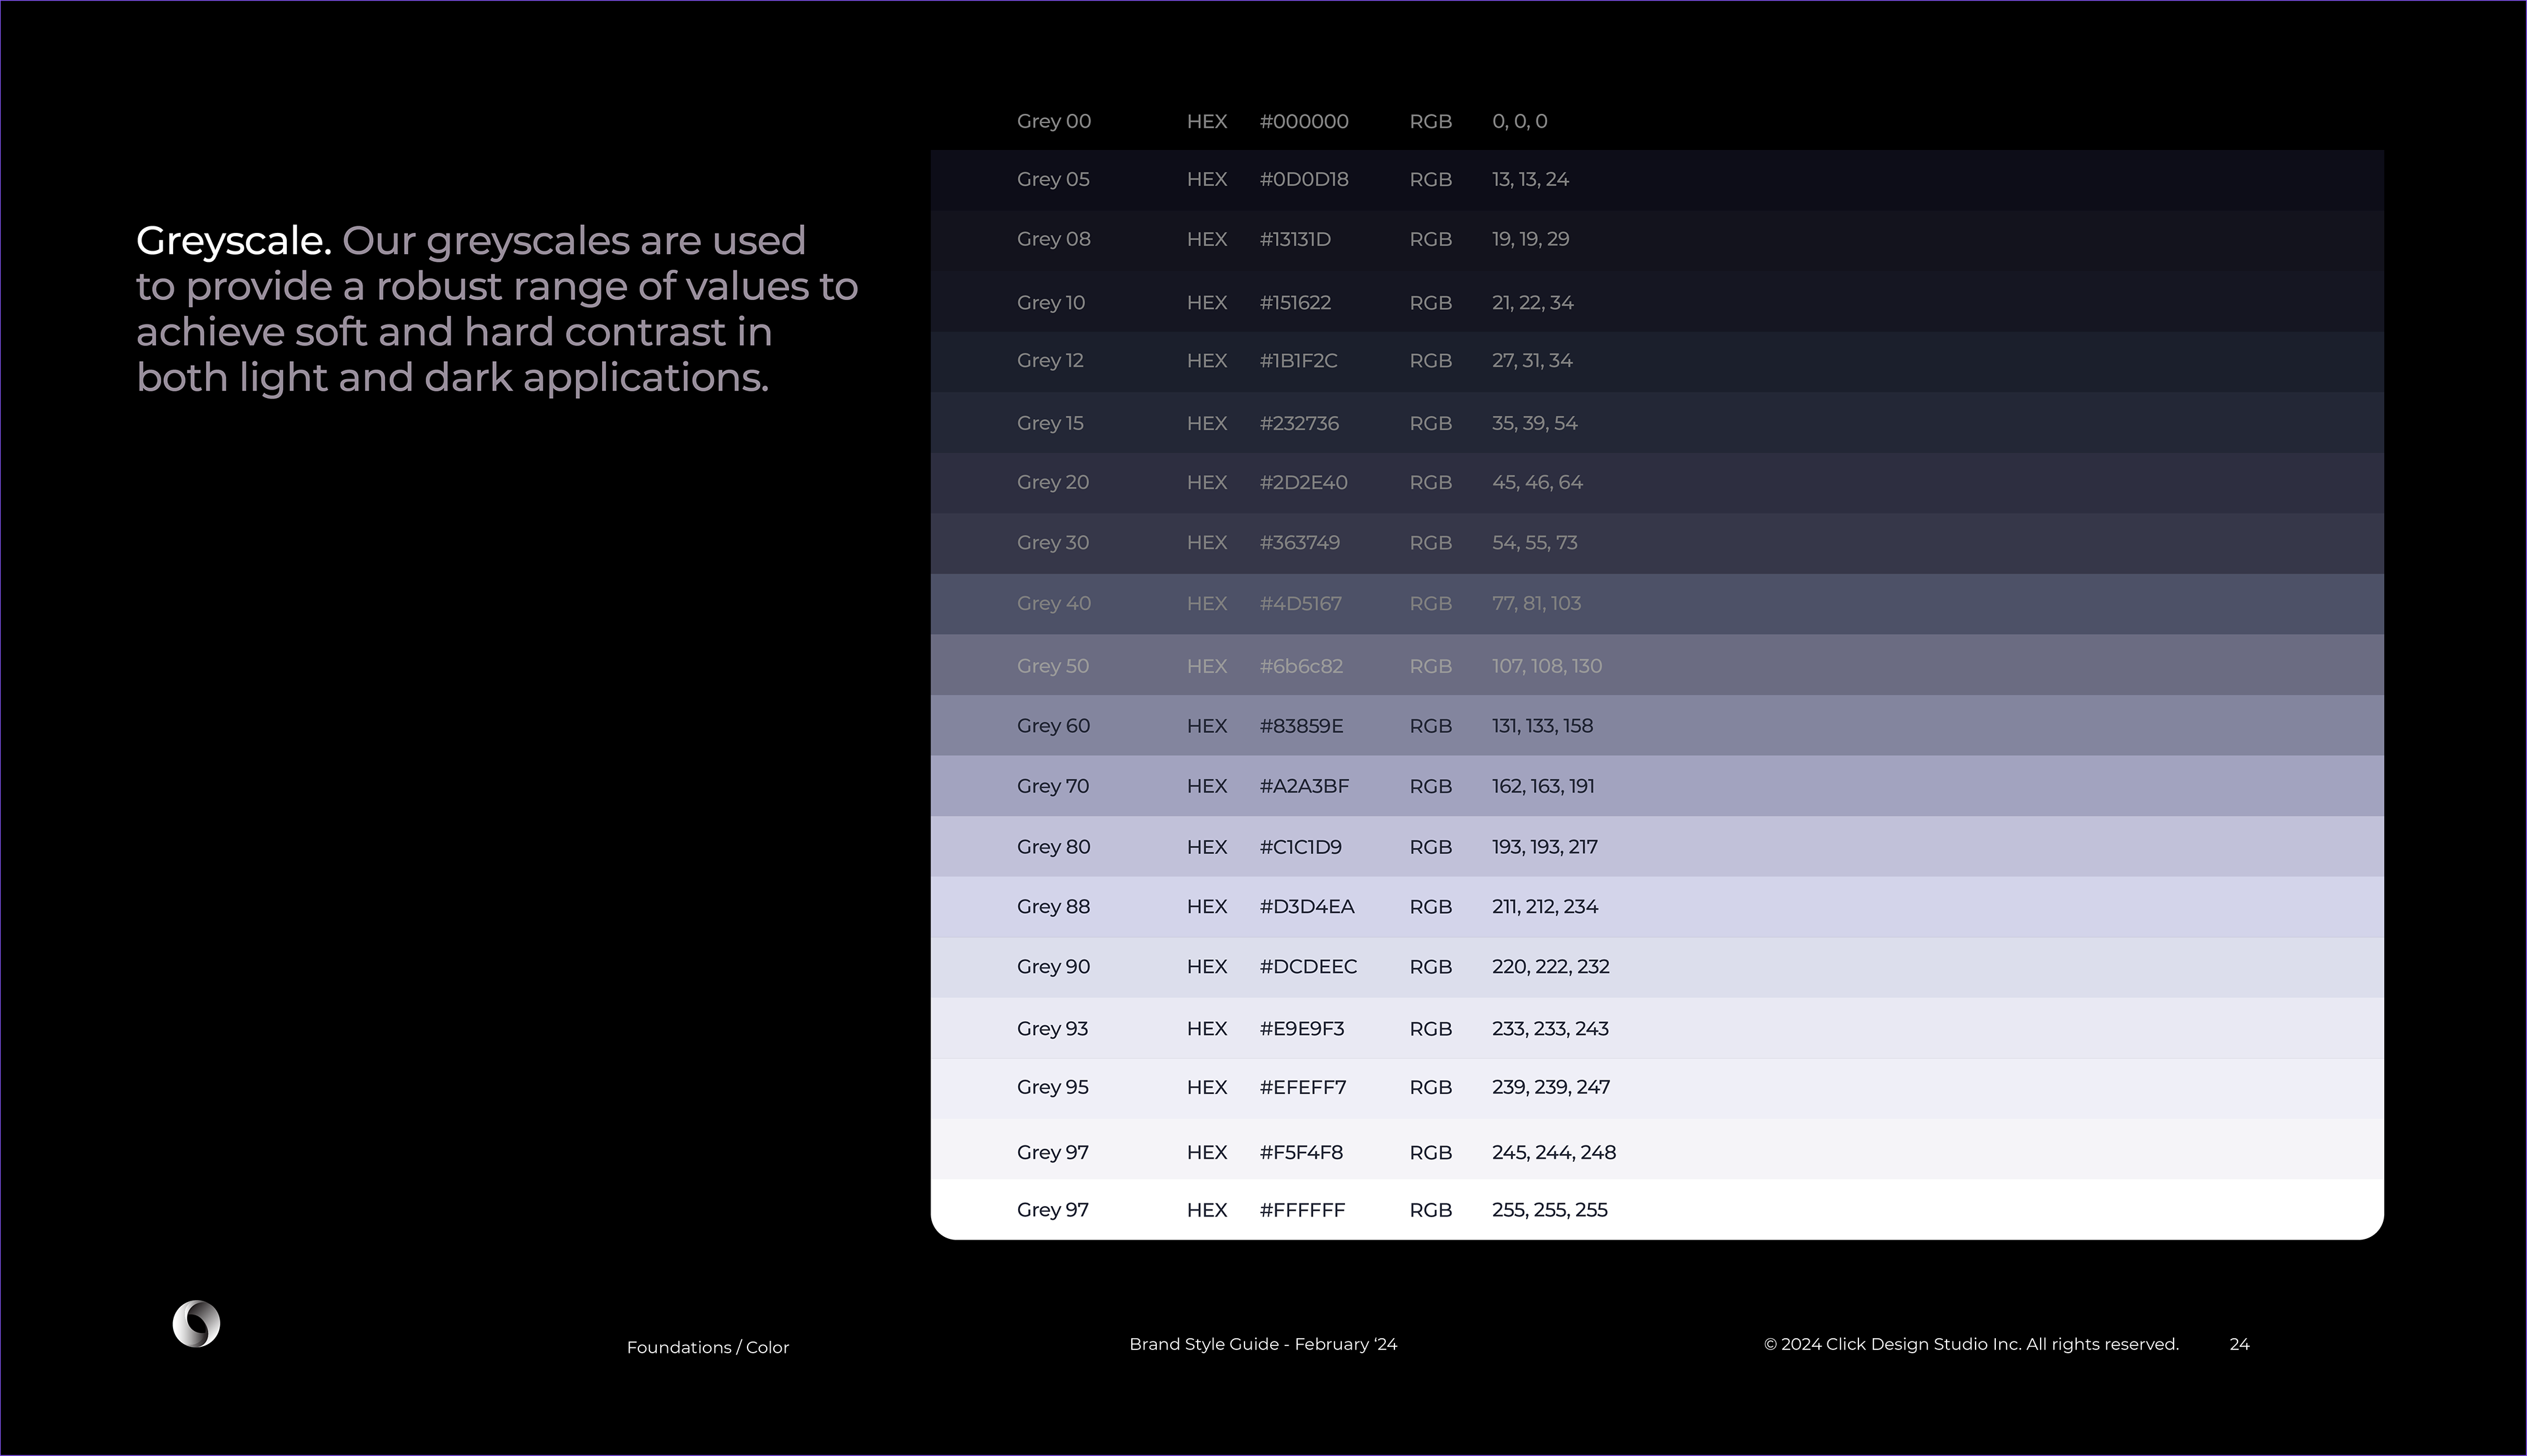Click the Grey 88 colour band swatch
The height and width of the screenshot is (1456, 2527).
[x=1657, y=907]
